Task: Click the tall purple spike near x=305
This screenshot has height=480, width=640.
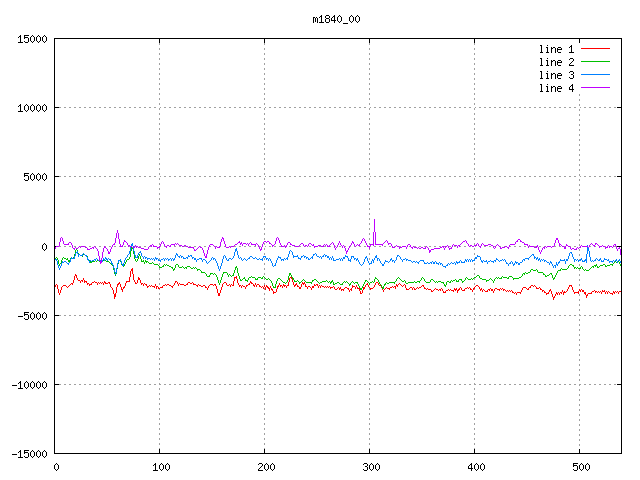Action: [374, 232]
